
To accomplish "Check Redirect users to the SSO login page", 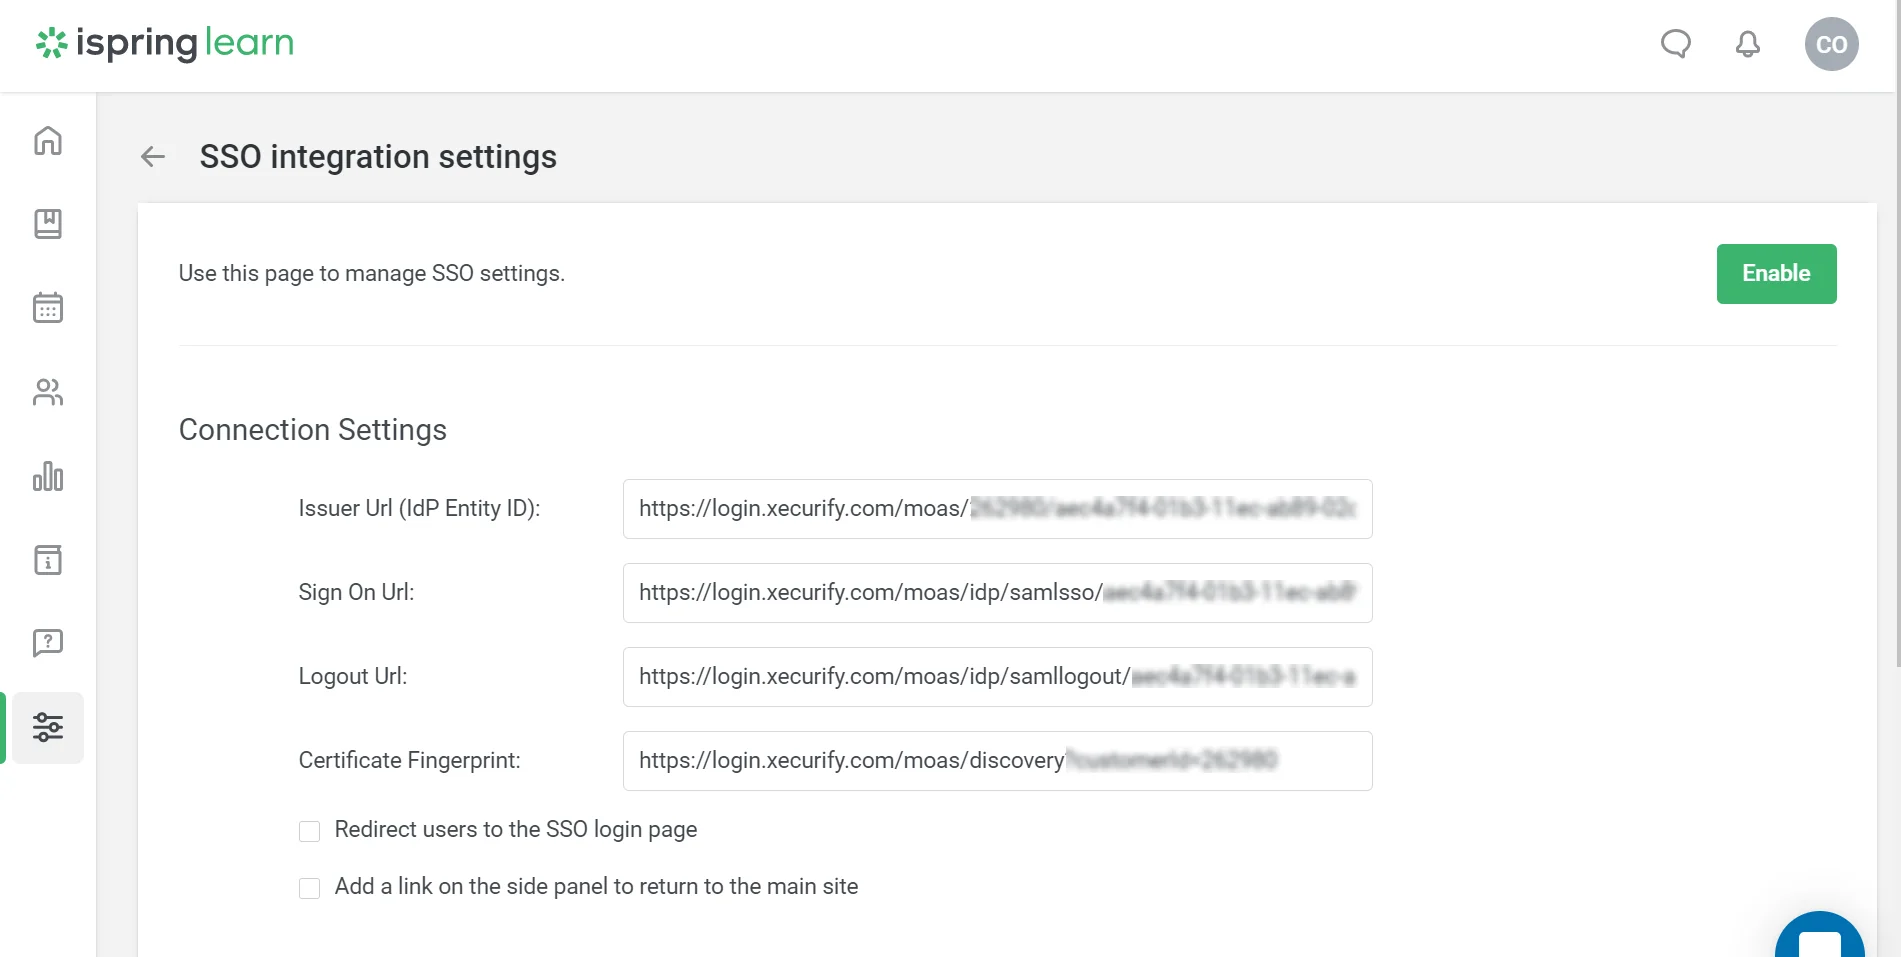I will click(310, 831).
